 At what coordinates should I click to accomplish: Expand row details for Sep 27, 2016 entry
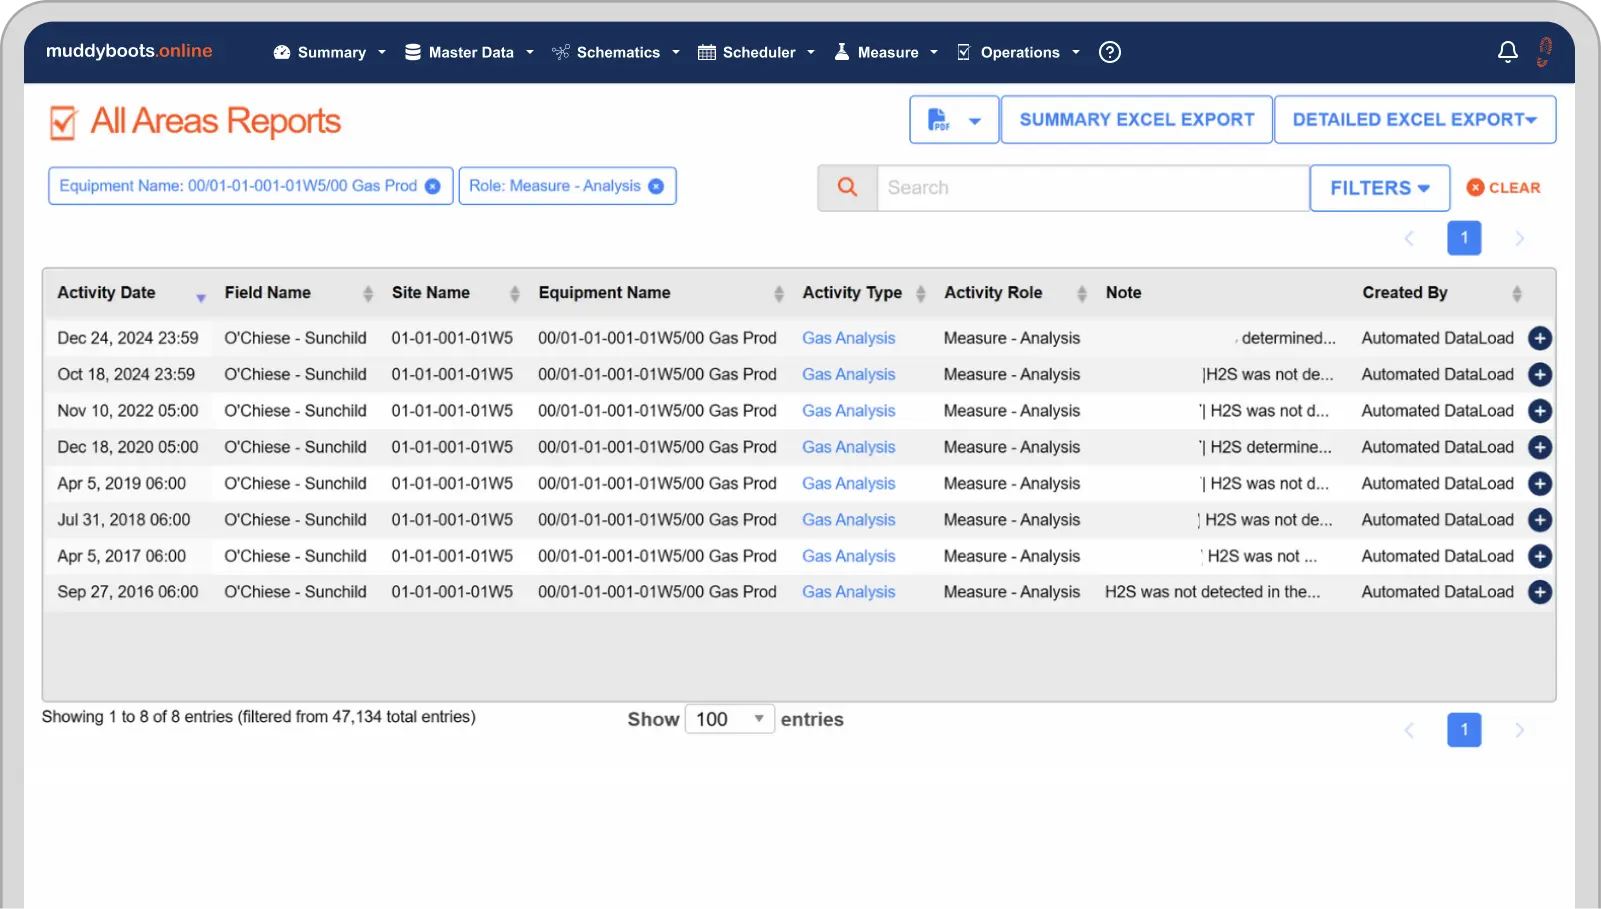1540,592
